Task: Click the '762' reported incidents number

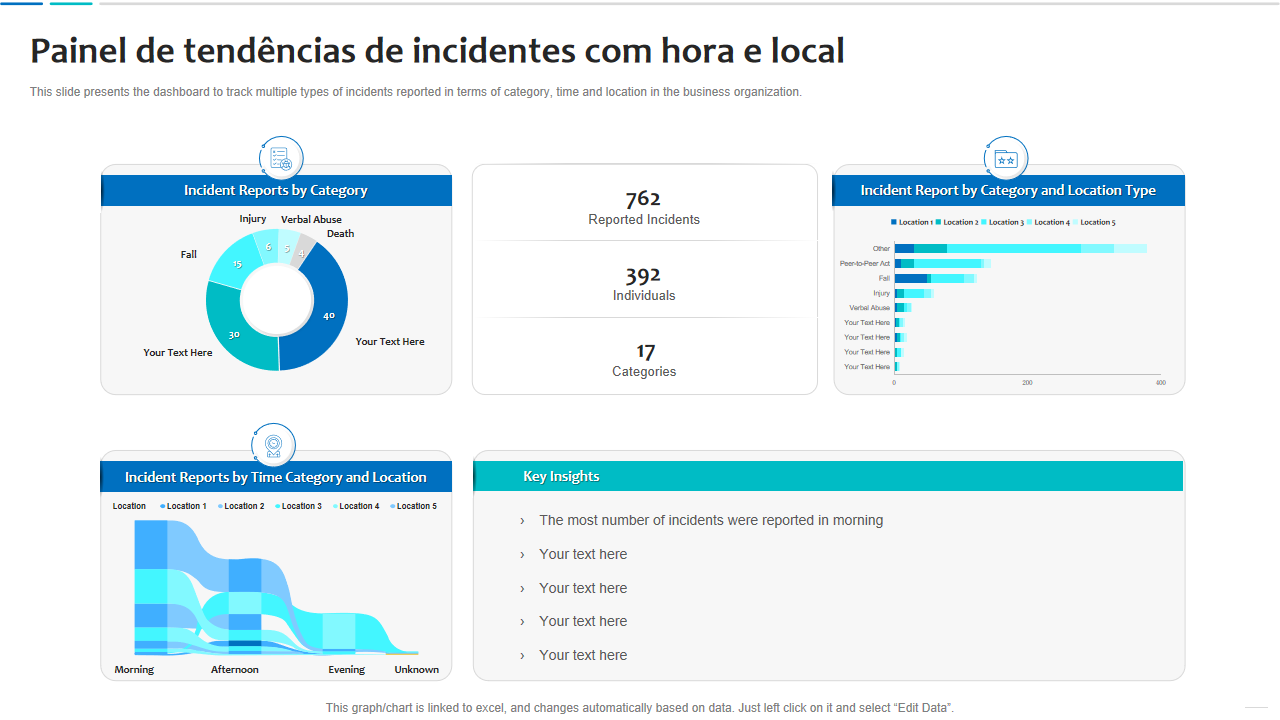Action: click(644, 198)
